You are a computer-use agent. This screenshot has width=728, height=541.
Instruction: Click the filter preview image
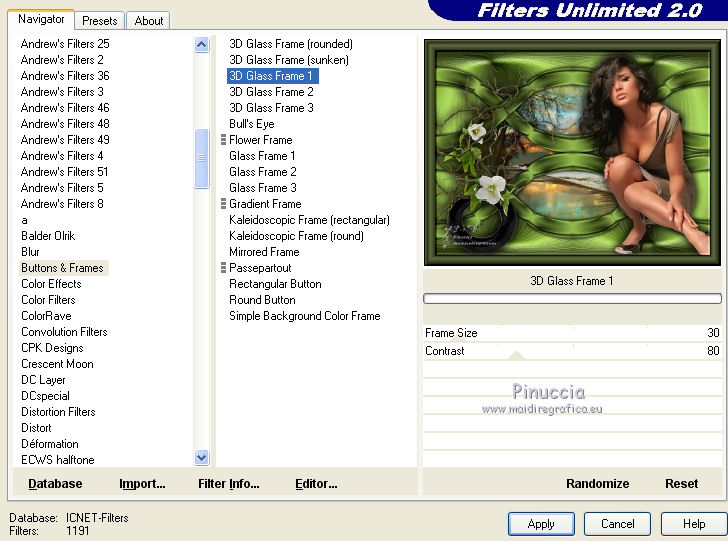pos(572,153)
